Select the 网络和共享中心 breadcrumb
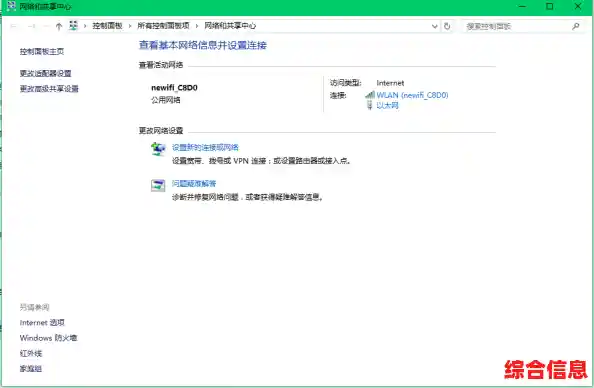Screen dimensions: 594x388 [230, 26]
